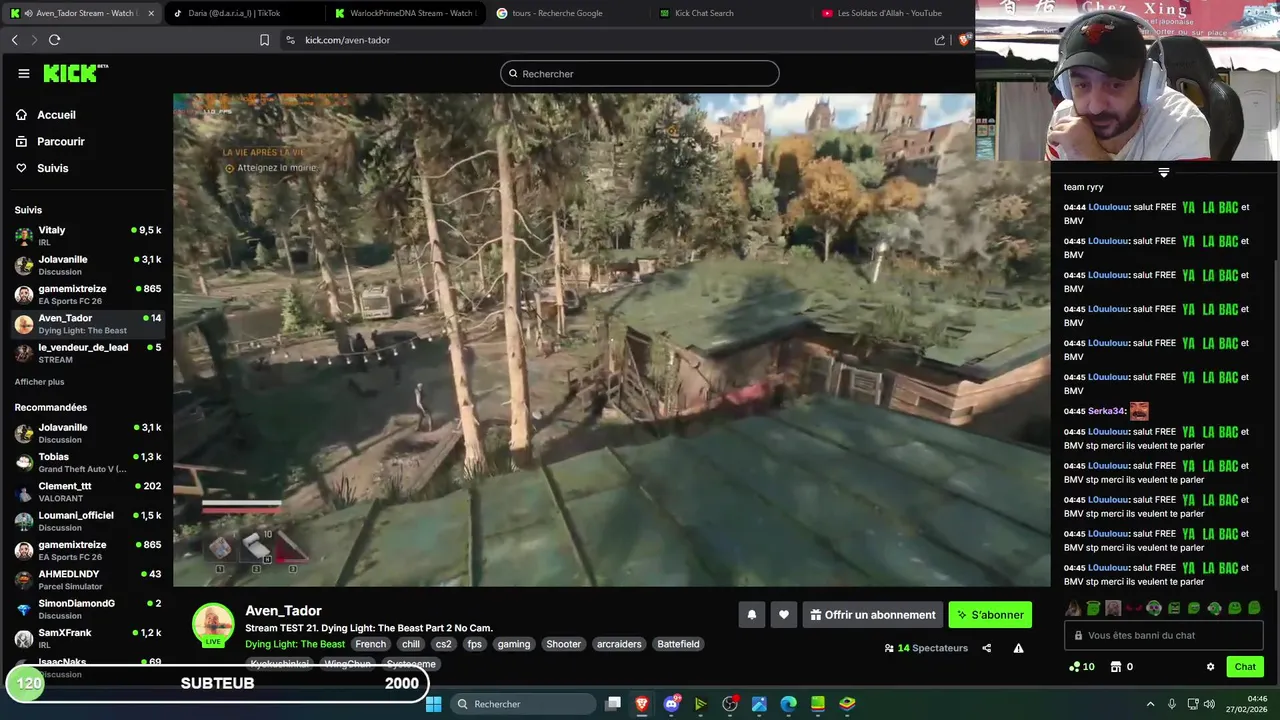Click the S'abonner button
This screenshot has height=720, width=1280.
pyautogui.click(x=990, y=615)
